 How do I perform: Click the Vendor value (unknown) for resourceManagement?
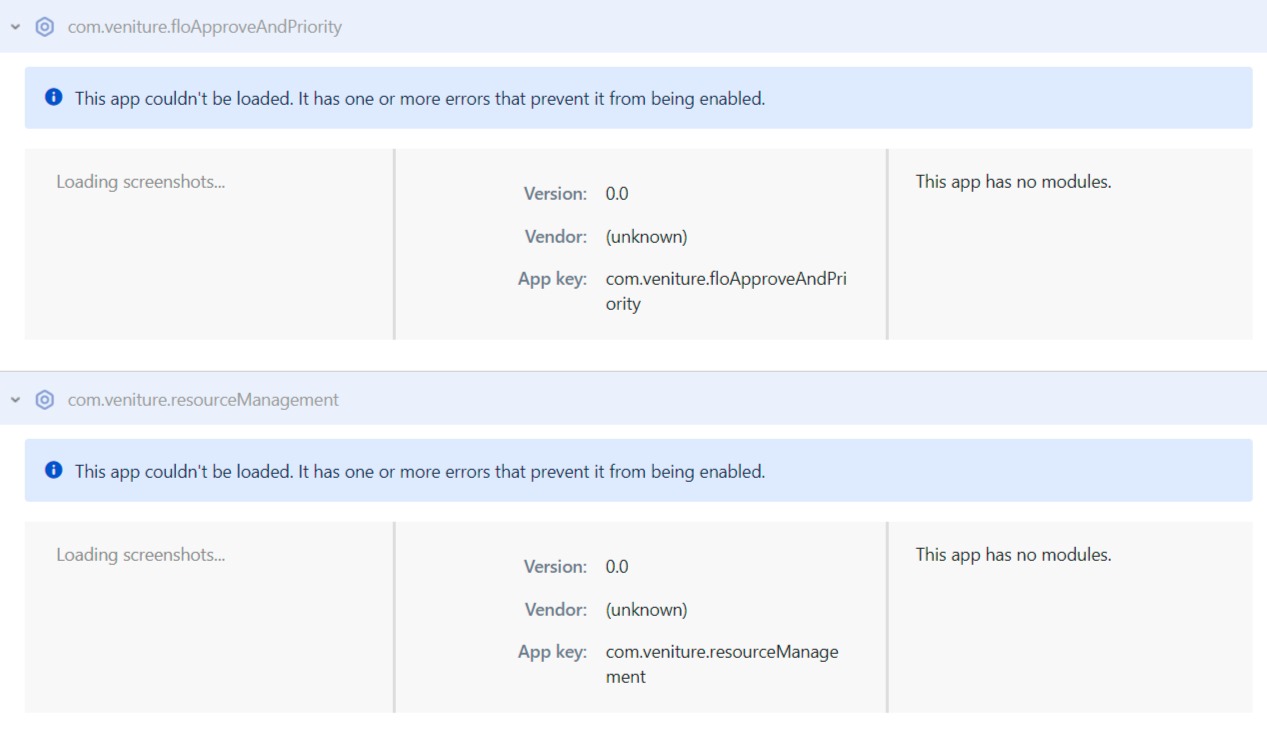pyautogui.click(x=646, y=610)
